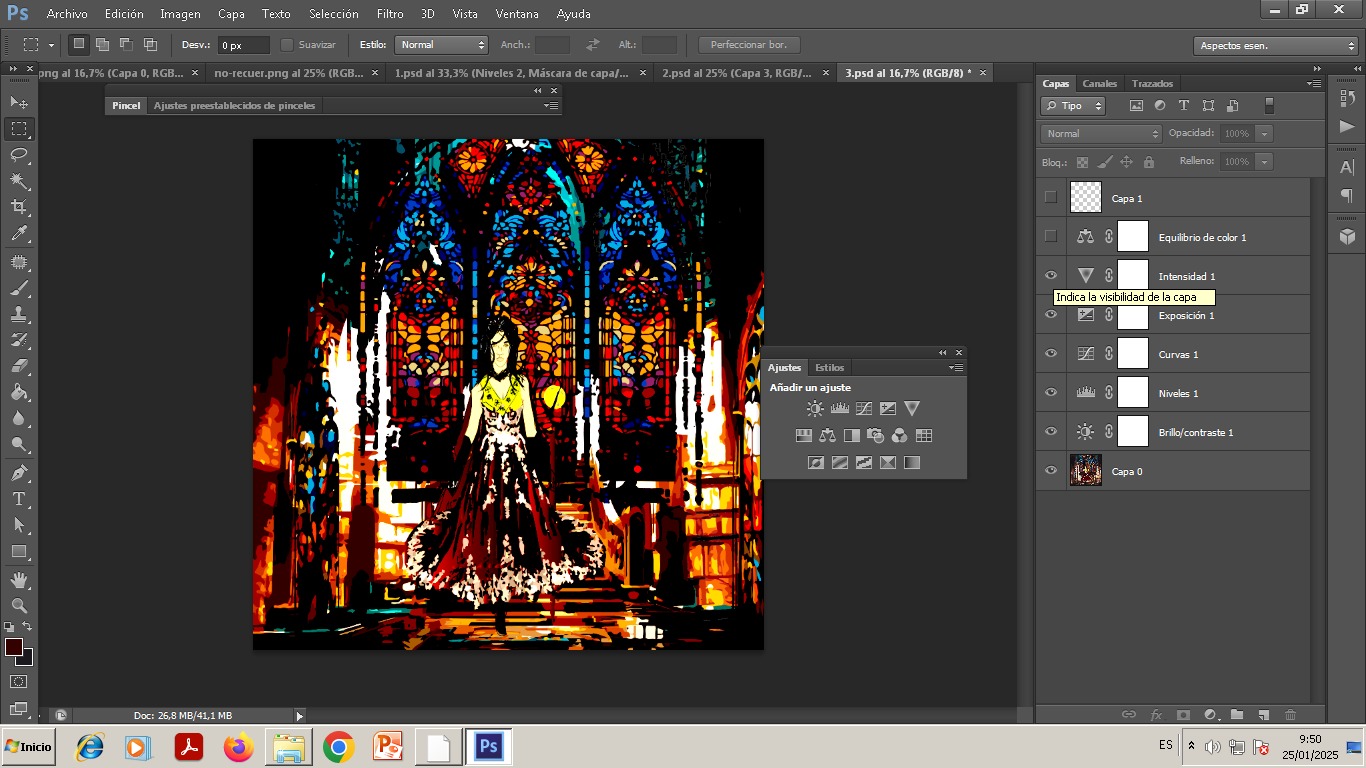Select the Magic Wand tool
Viewport: 1366px width, 768px height.
coord(19,181)
